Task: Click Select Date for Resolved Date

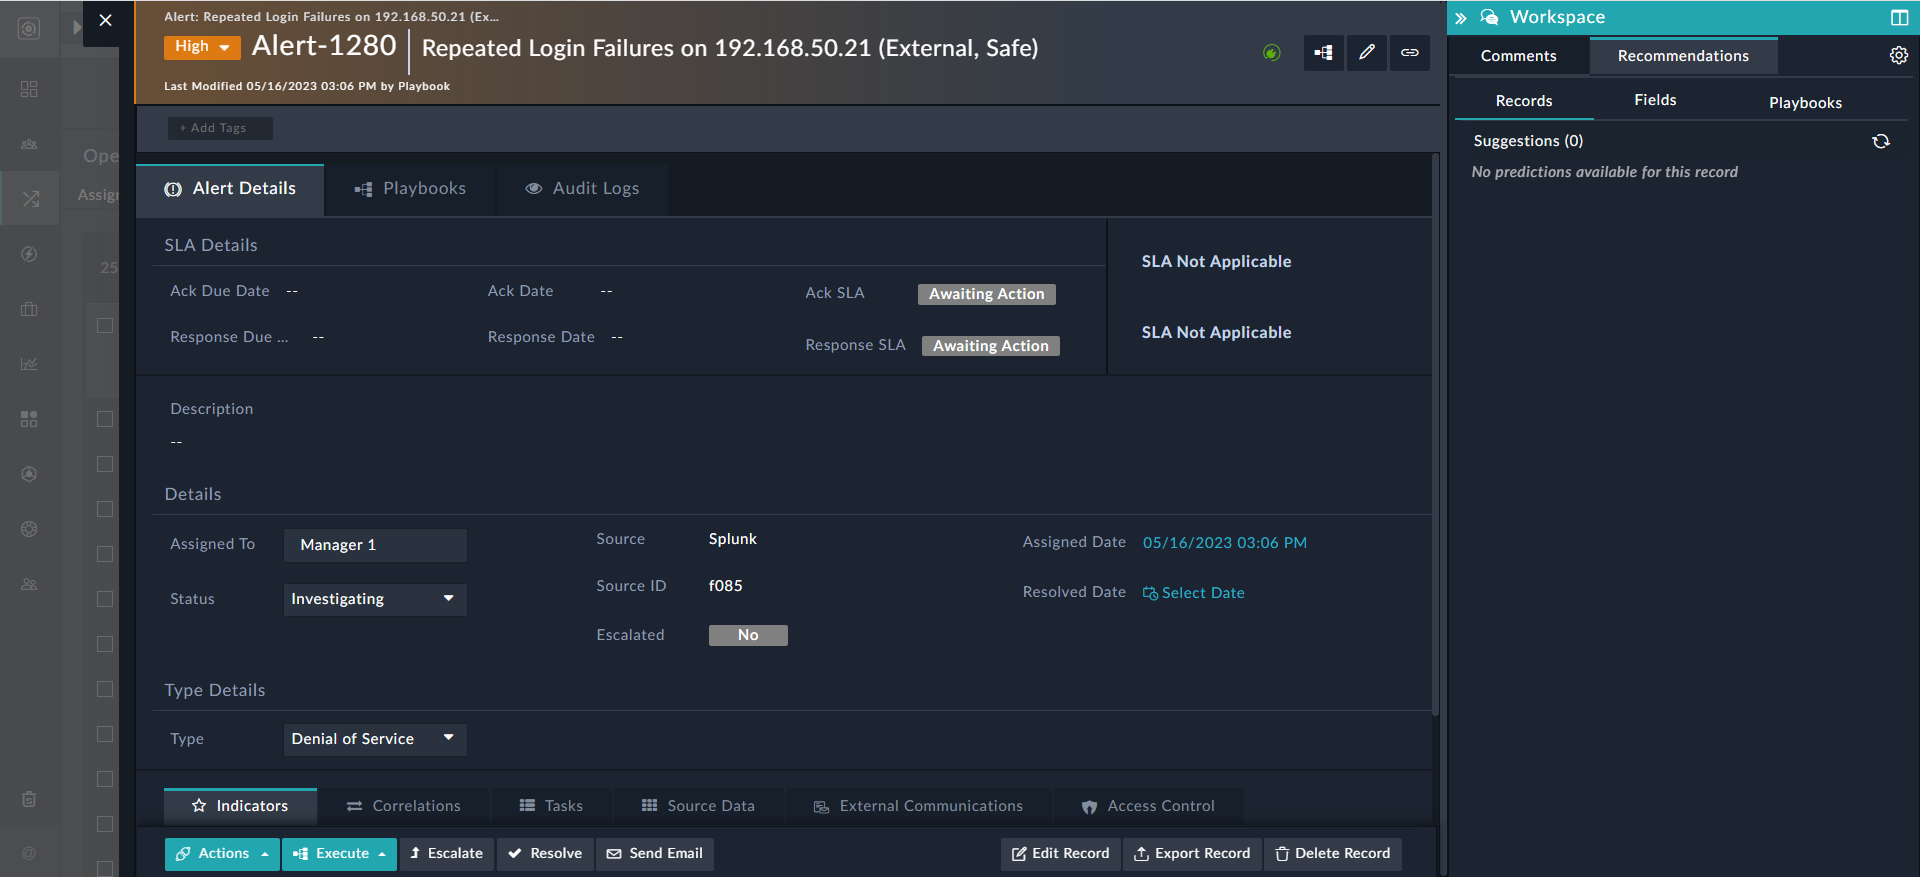Action: tap(1194, 593)
